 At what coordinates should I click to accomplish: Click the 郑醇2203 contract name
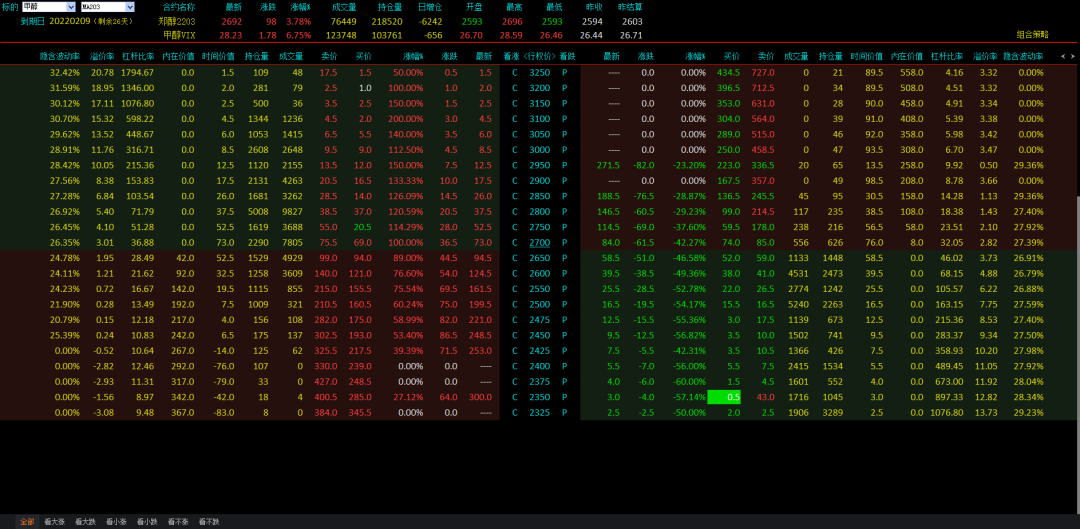coord(177,21)
